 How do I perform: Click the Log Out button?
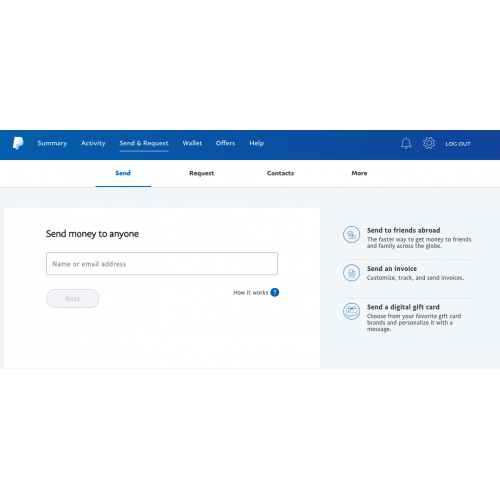coord(458,144)
